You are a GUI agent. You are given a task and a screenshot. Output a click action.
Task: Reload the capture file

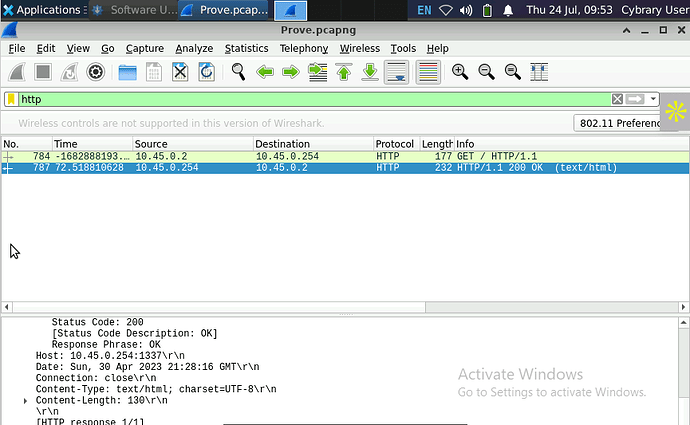(206, 72)
